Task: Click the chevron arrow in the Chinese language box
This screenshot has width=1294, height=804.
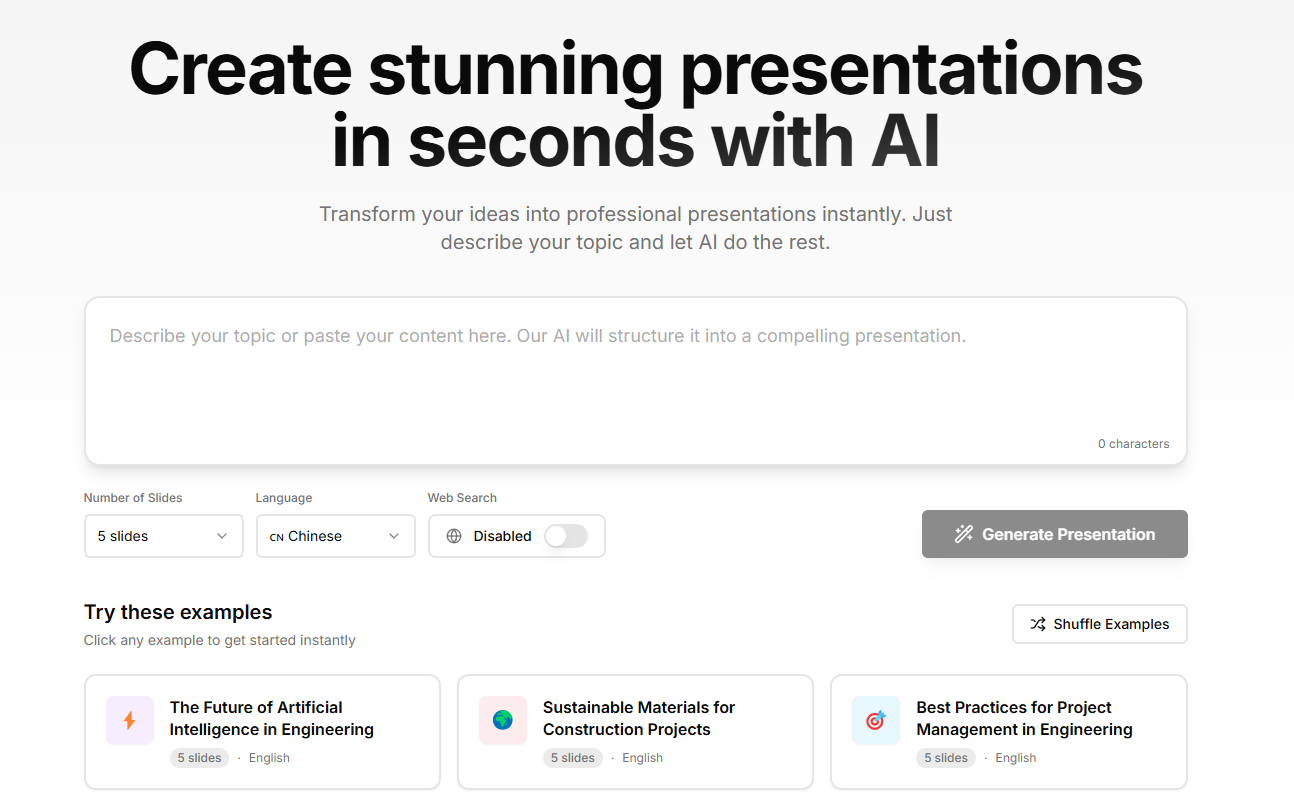Action: click(x=394, y=536)
